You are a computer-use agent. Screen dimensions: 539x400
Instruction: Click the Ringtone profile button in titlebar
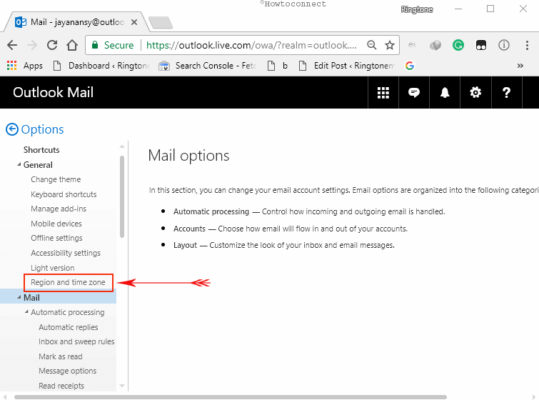pyautogui.click(x=417, y=9)
